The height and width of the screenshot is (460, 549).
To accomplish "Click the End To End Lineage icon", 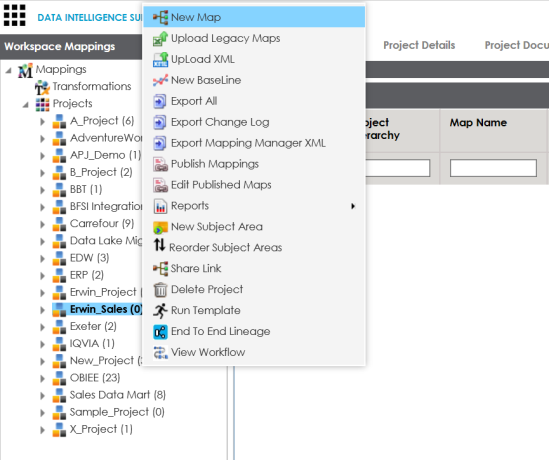I will click(x=160, y=332).
